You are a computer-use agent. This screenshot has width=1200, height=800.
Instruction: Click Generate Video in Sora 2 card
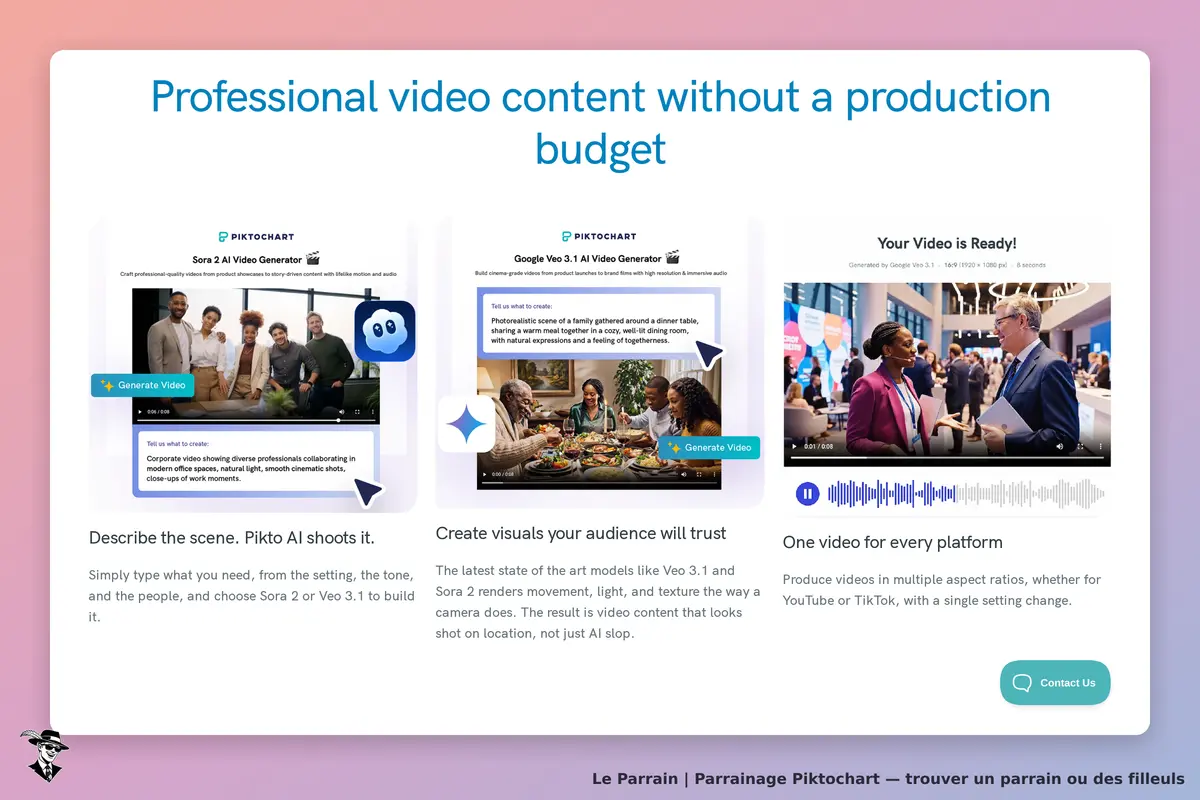[143, 385]
